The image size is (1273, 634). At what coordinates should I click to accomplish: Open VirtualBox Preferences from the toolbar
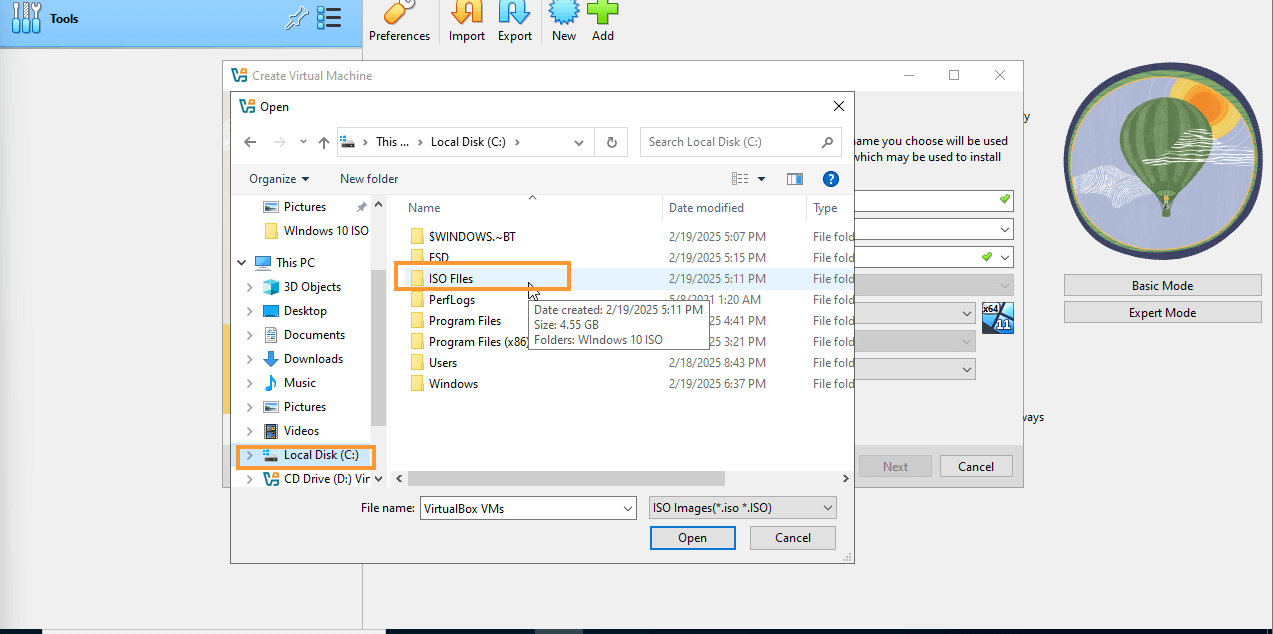click(399, 22)
